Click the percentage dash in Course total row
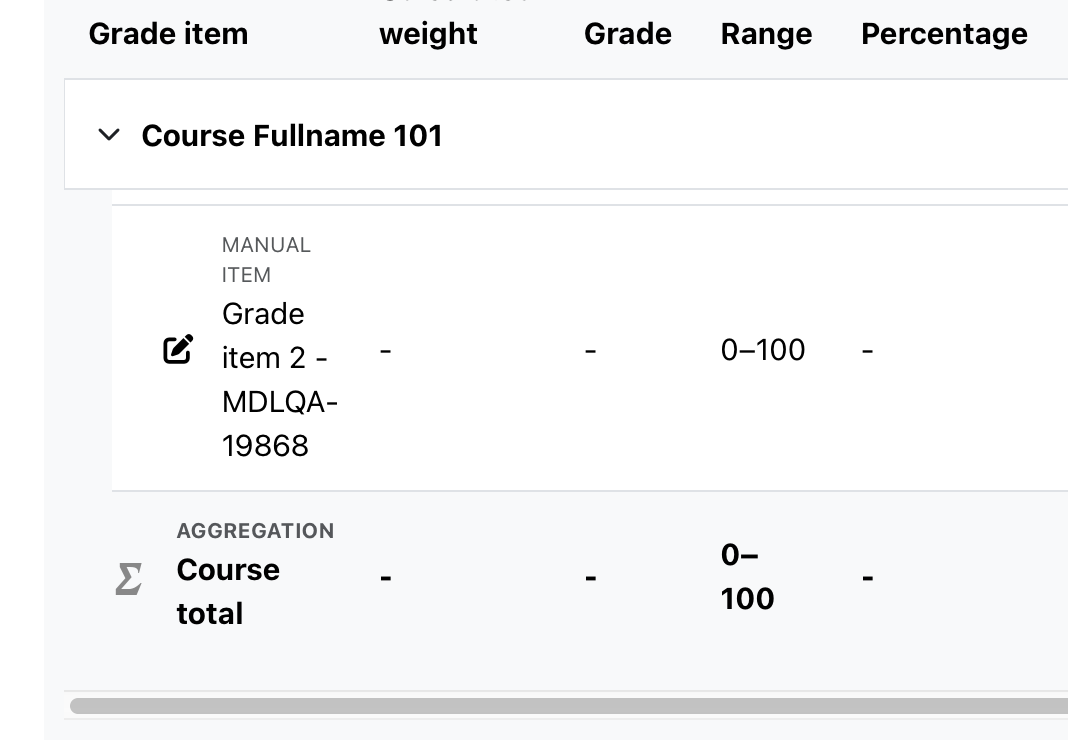1068x742 pixels. click(x=867, y=578)
